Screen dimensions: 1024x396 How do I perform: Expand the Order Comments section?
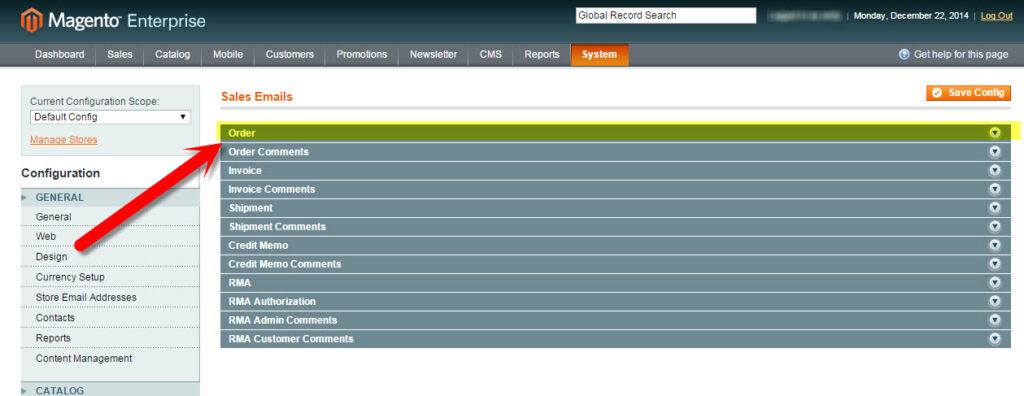[615, 152]
